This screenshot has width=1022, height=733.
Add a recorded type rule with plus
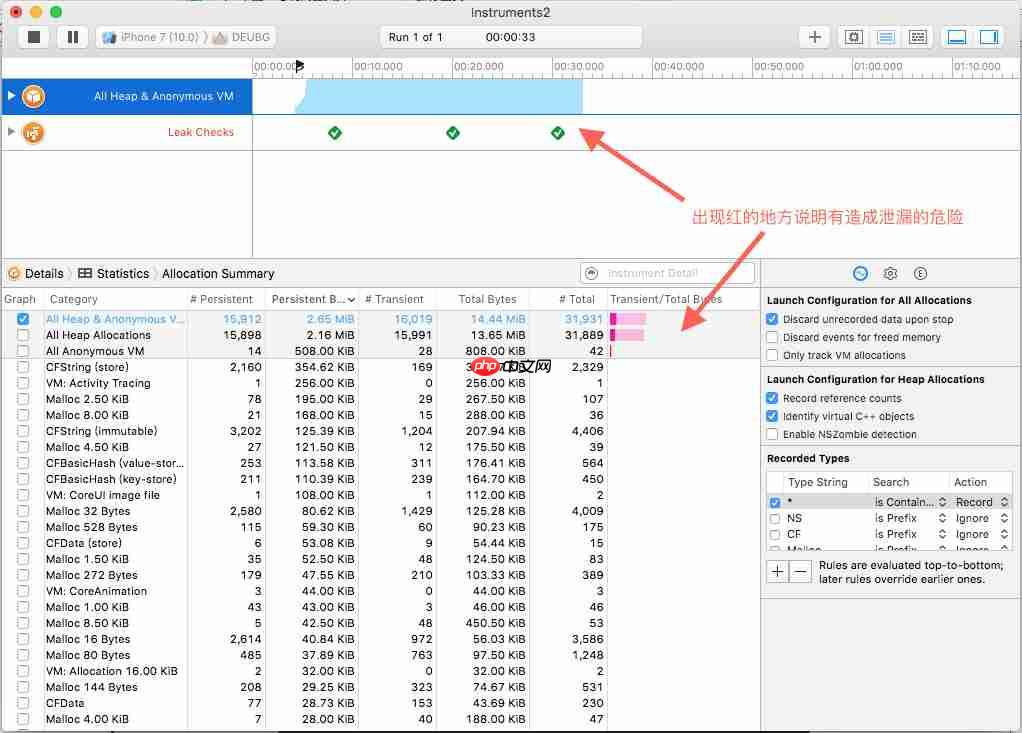(x=778, y=571)
